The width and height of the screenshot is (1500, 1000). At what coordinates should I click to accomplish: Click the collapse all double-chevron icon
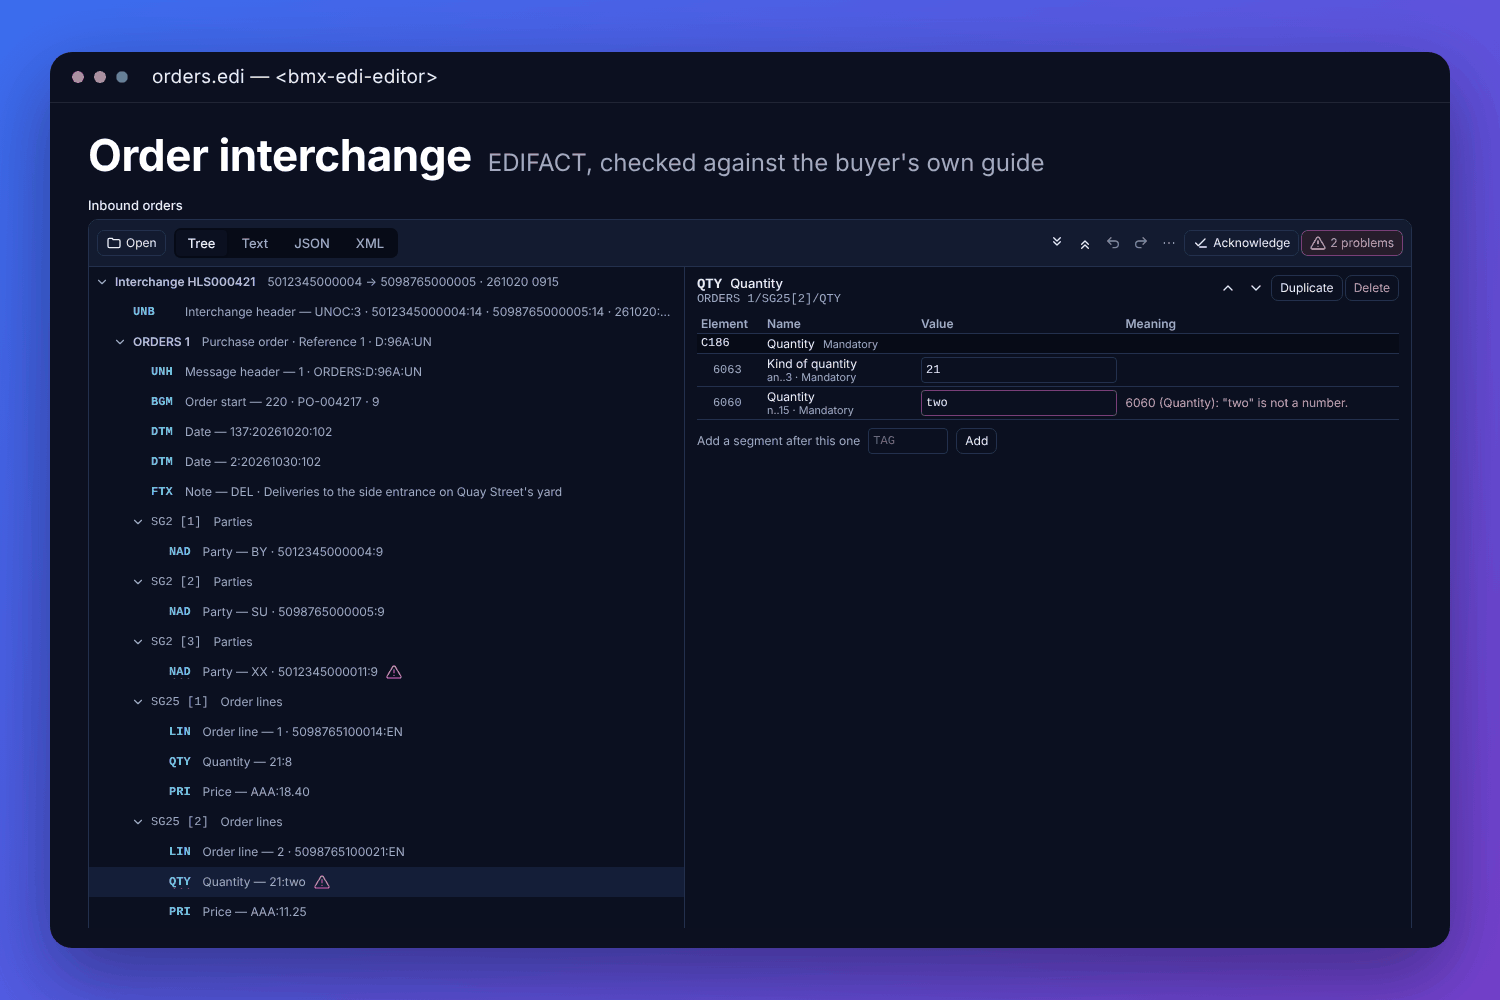1085,243
